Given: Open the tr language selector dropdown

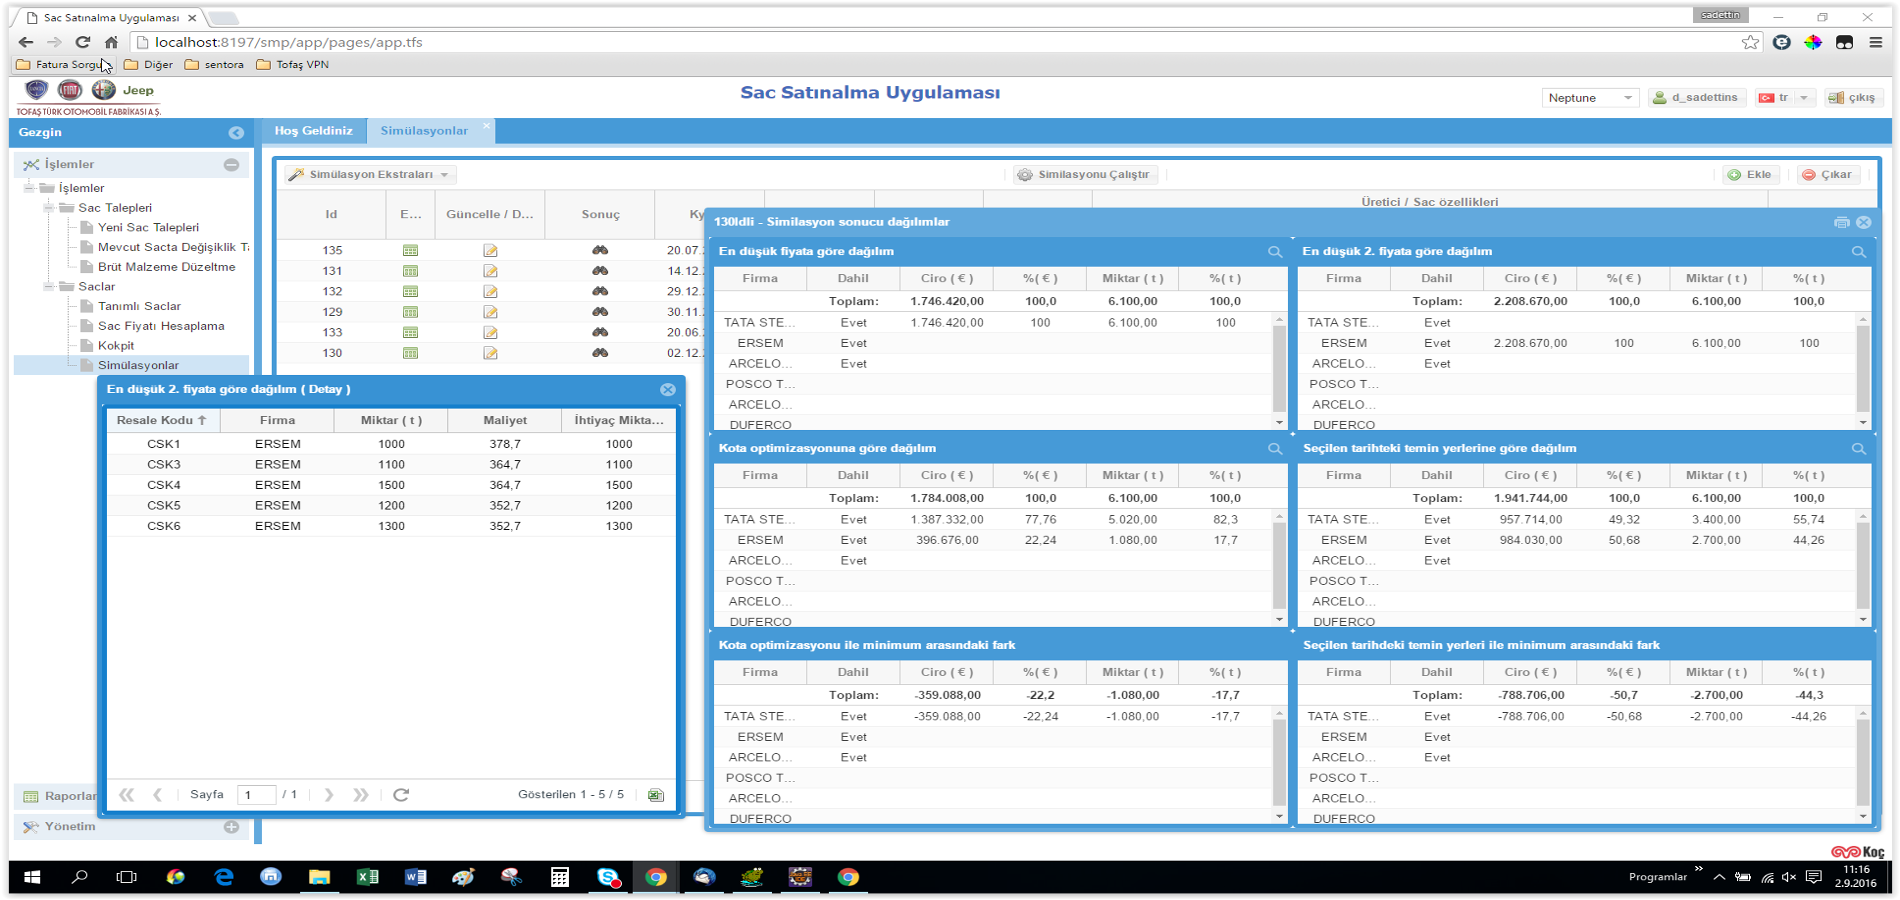Looking at the screenshot, I should tap(1804, 98).
